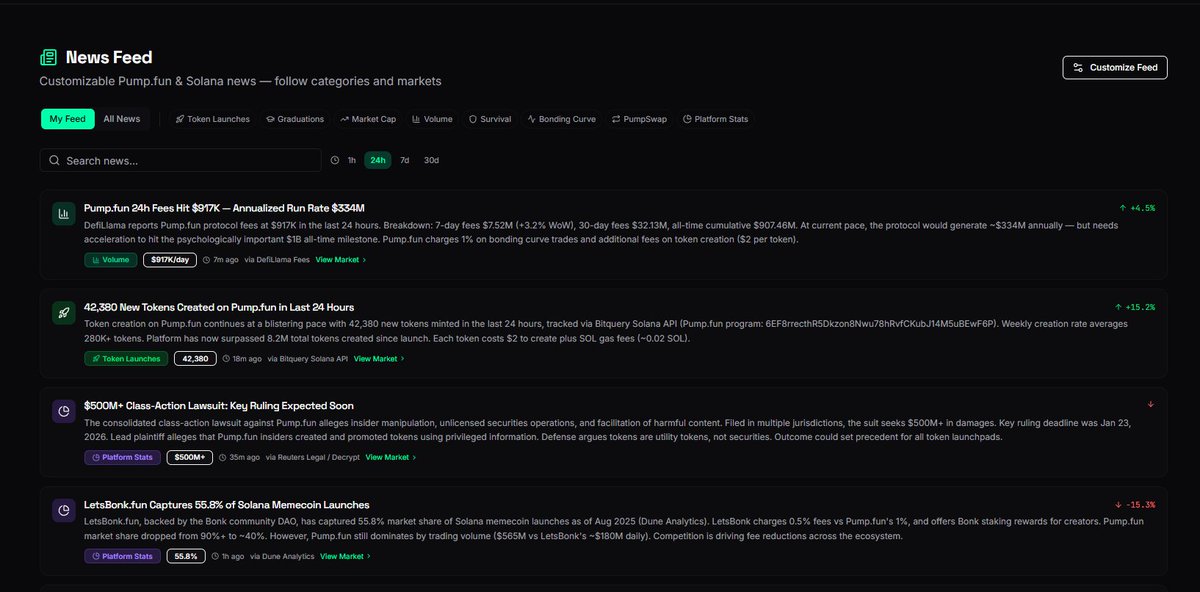
Task: Select the 1h time range
Action: (x=351, y=160)
